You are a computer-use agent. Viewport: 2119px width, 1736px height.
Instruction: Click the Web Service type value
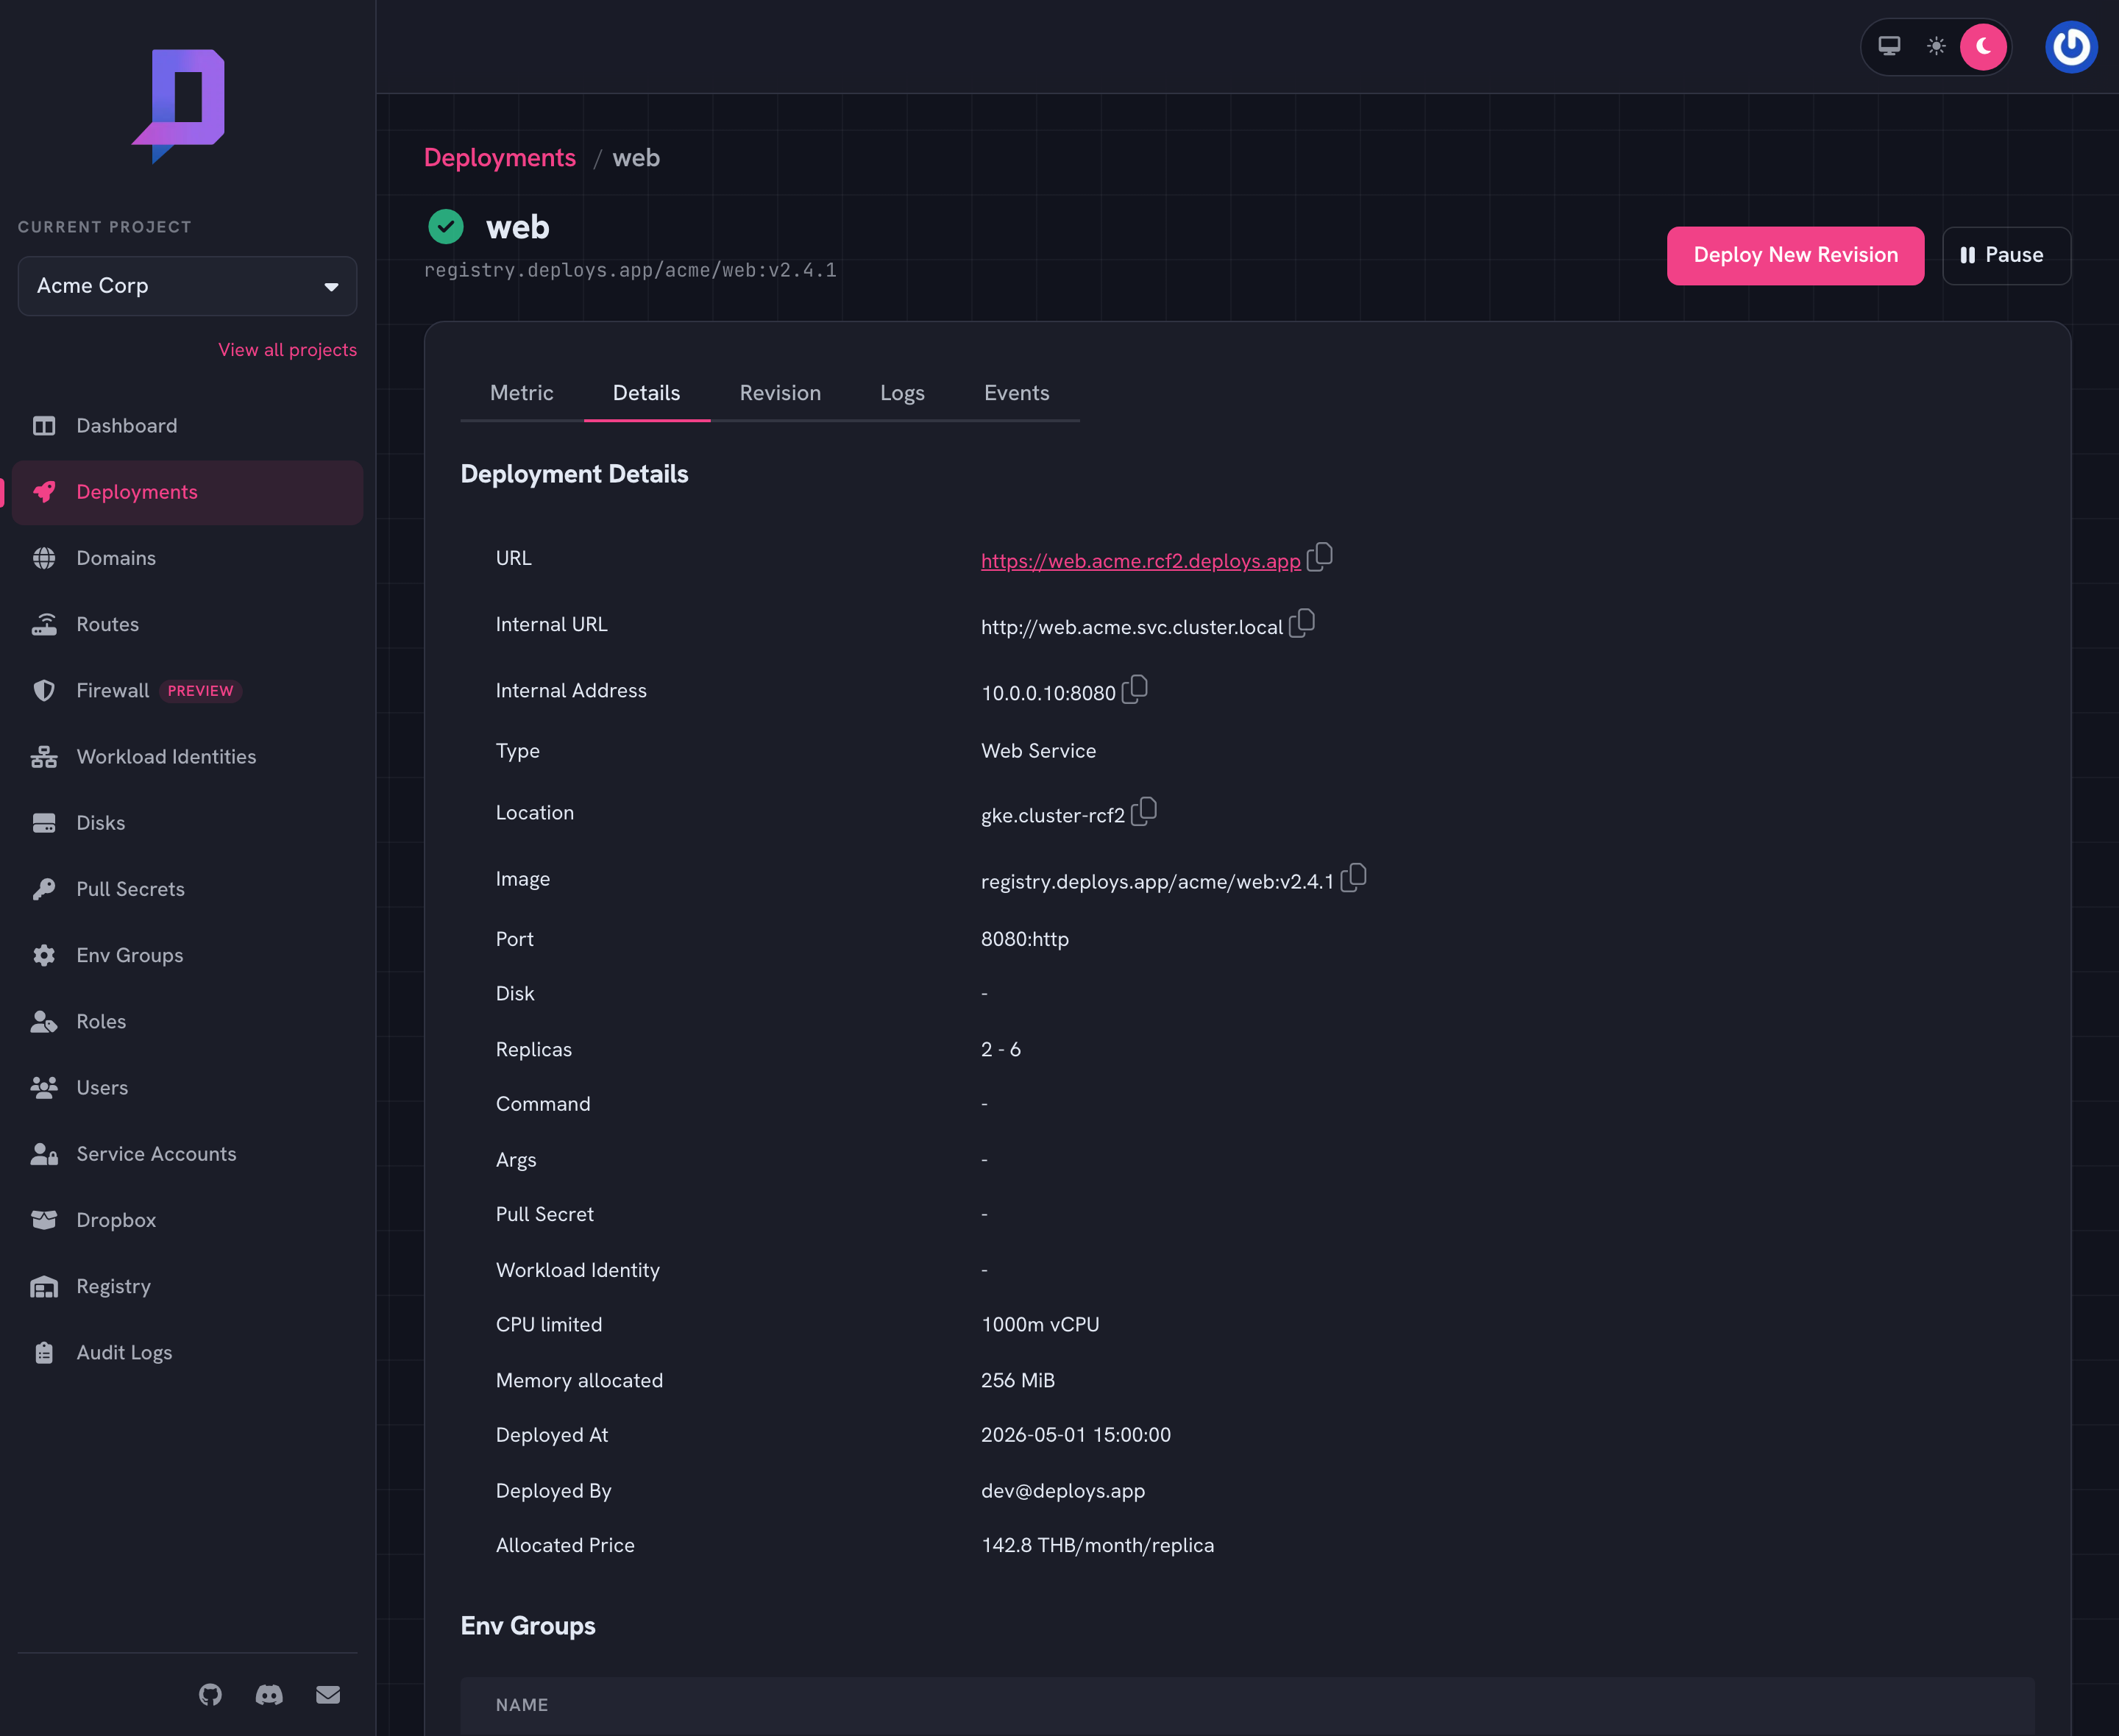coord(1039,751)
